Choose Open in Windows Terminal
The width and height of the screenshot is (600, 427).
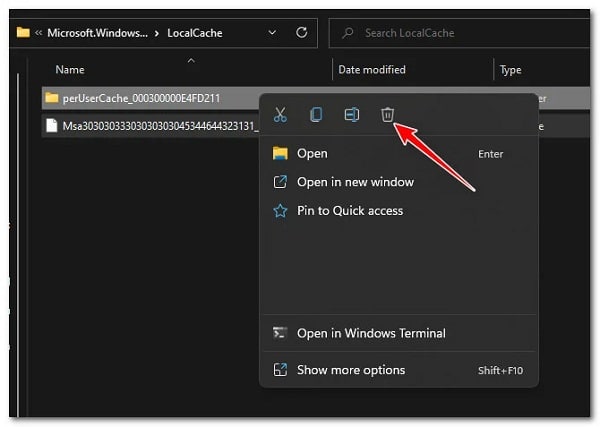(371, 333)
